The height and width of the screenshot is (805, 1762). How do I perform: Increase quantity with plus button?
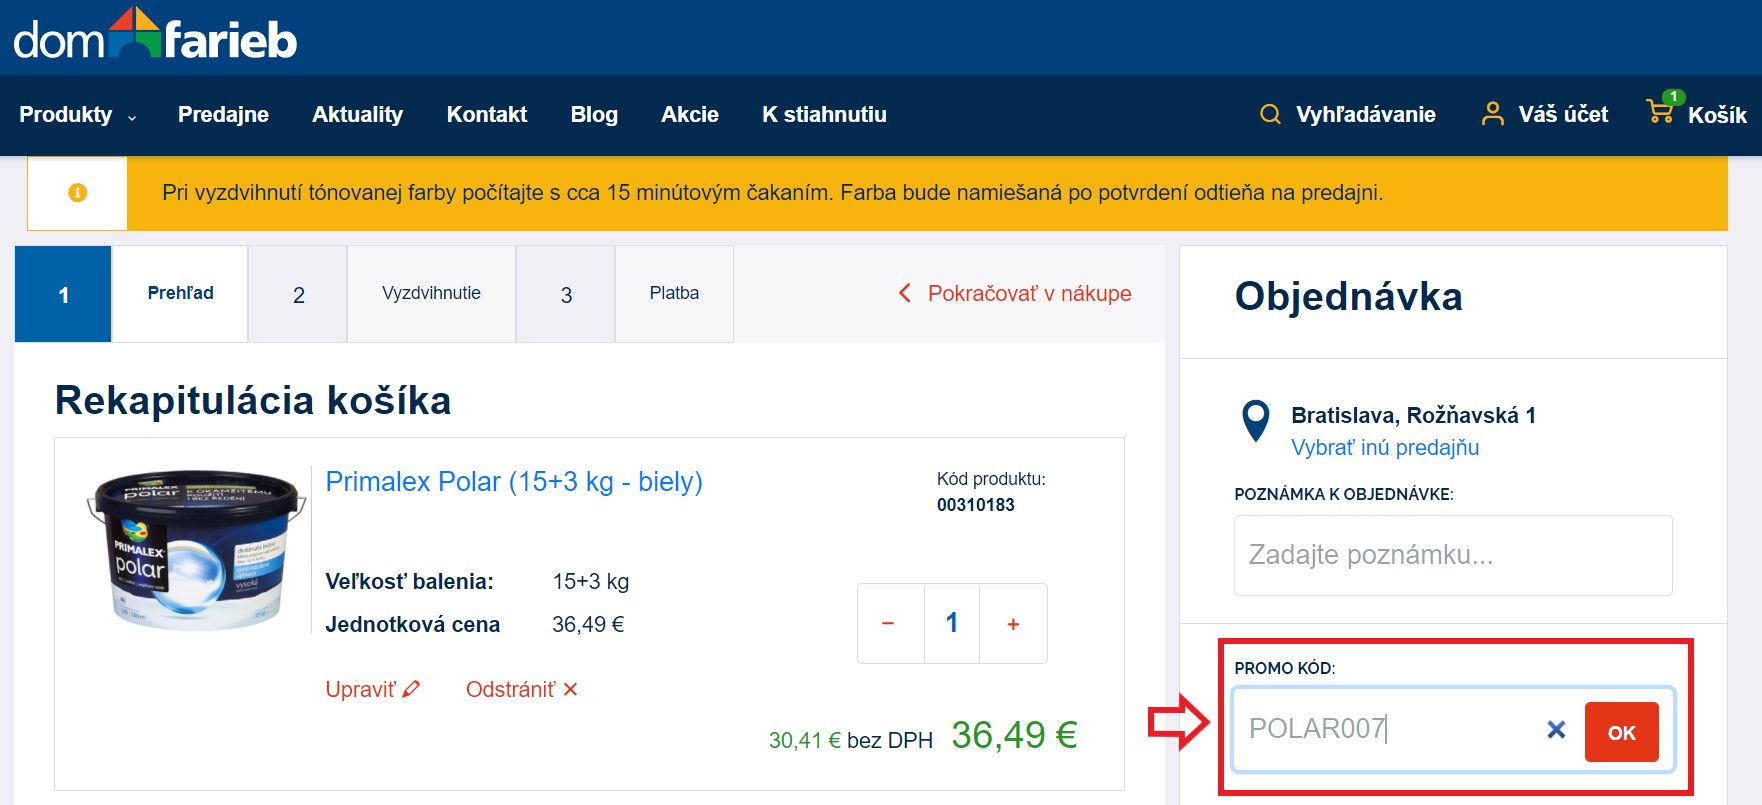tap(1013, 623)
